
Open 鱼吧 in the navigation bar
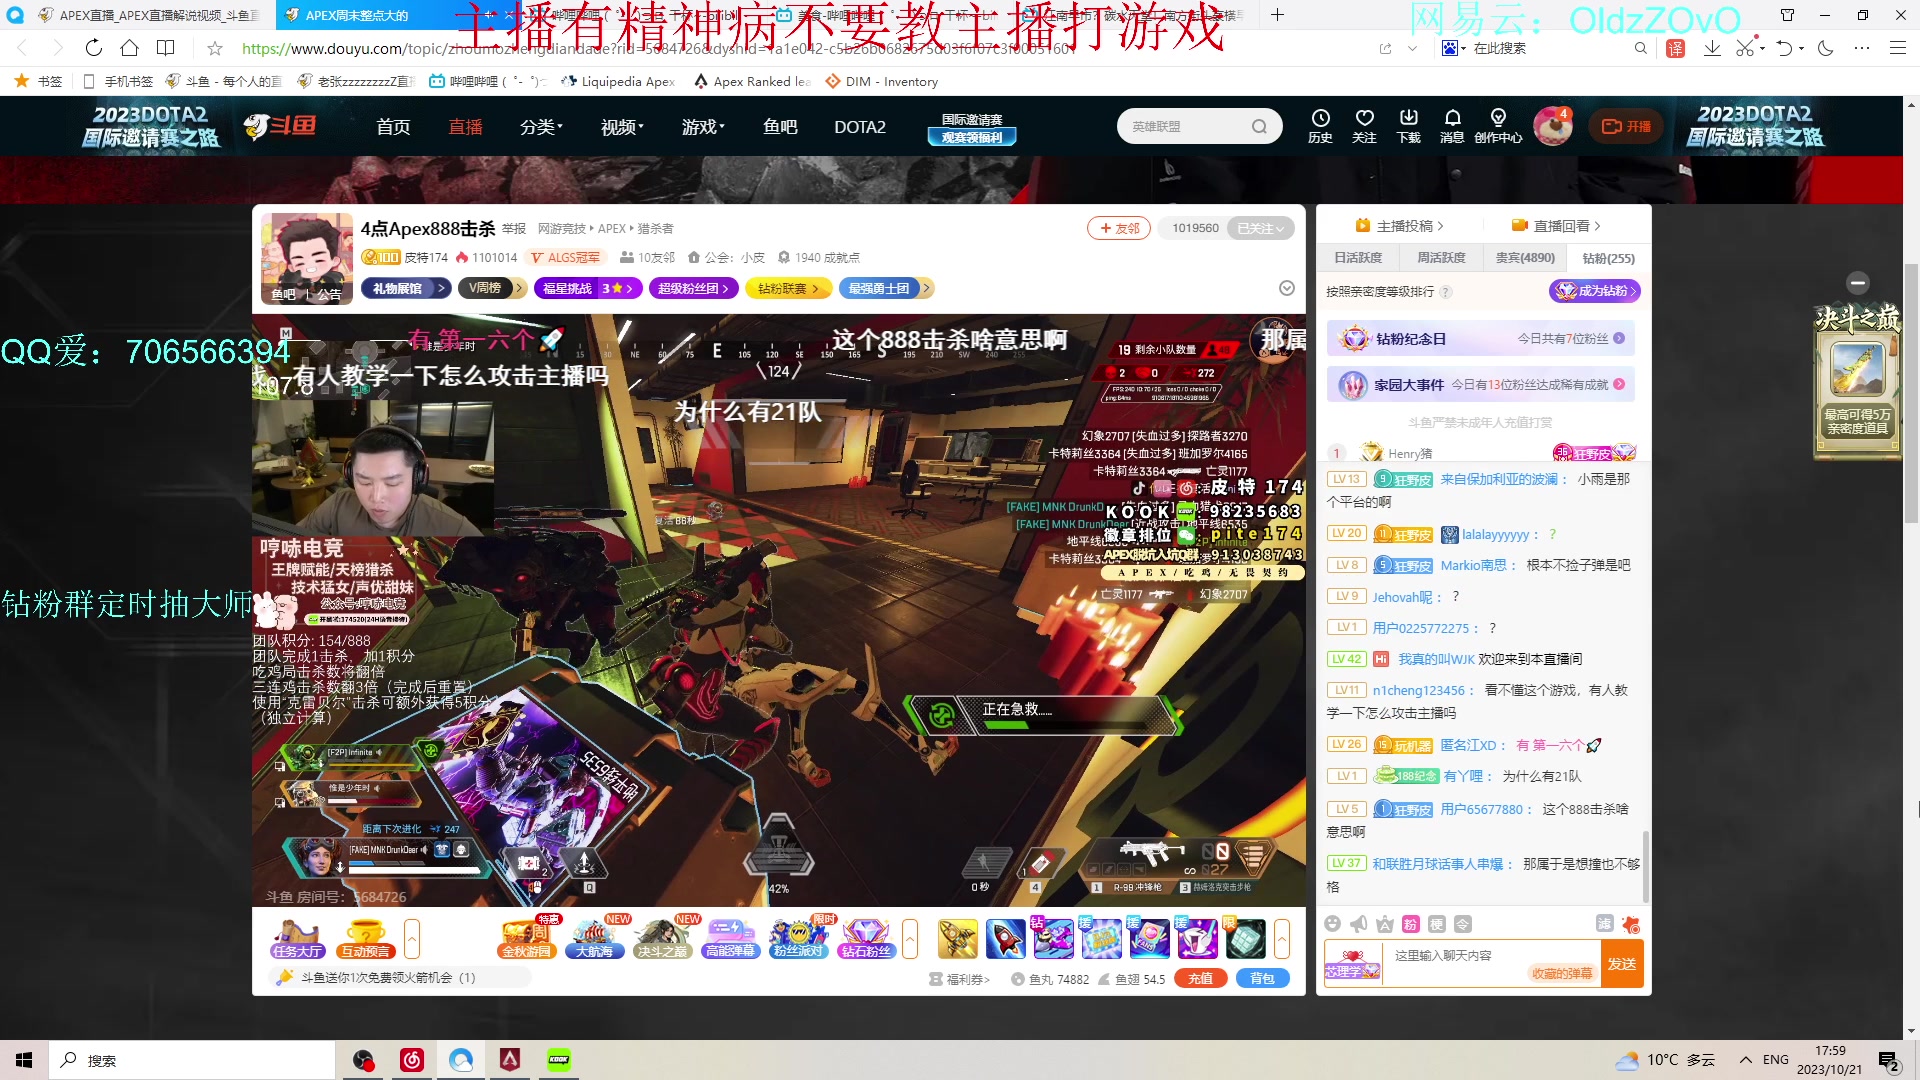780,127
